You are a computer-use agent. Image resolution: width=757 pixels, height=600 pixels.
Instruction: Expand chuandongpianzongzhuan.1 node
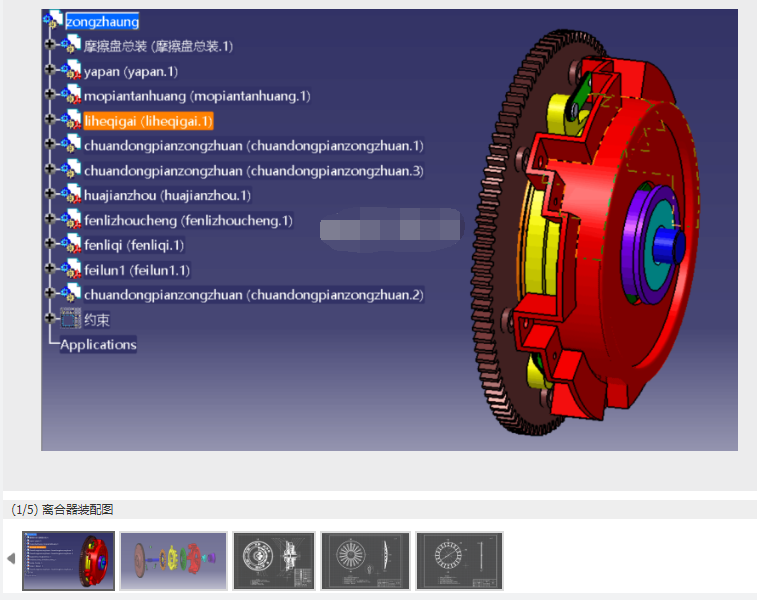[50, 144]
